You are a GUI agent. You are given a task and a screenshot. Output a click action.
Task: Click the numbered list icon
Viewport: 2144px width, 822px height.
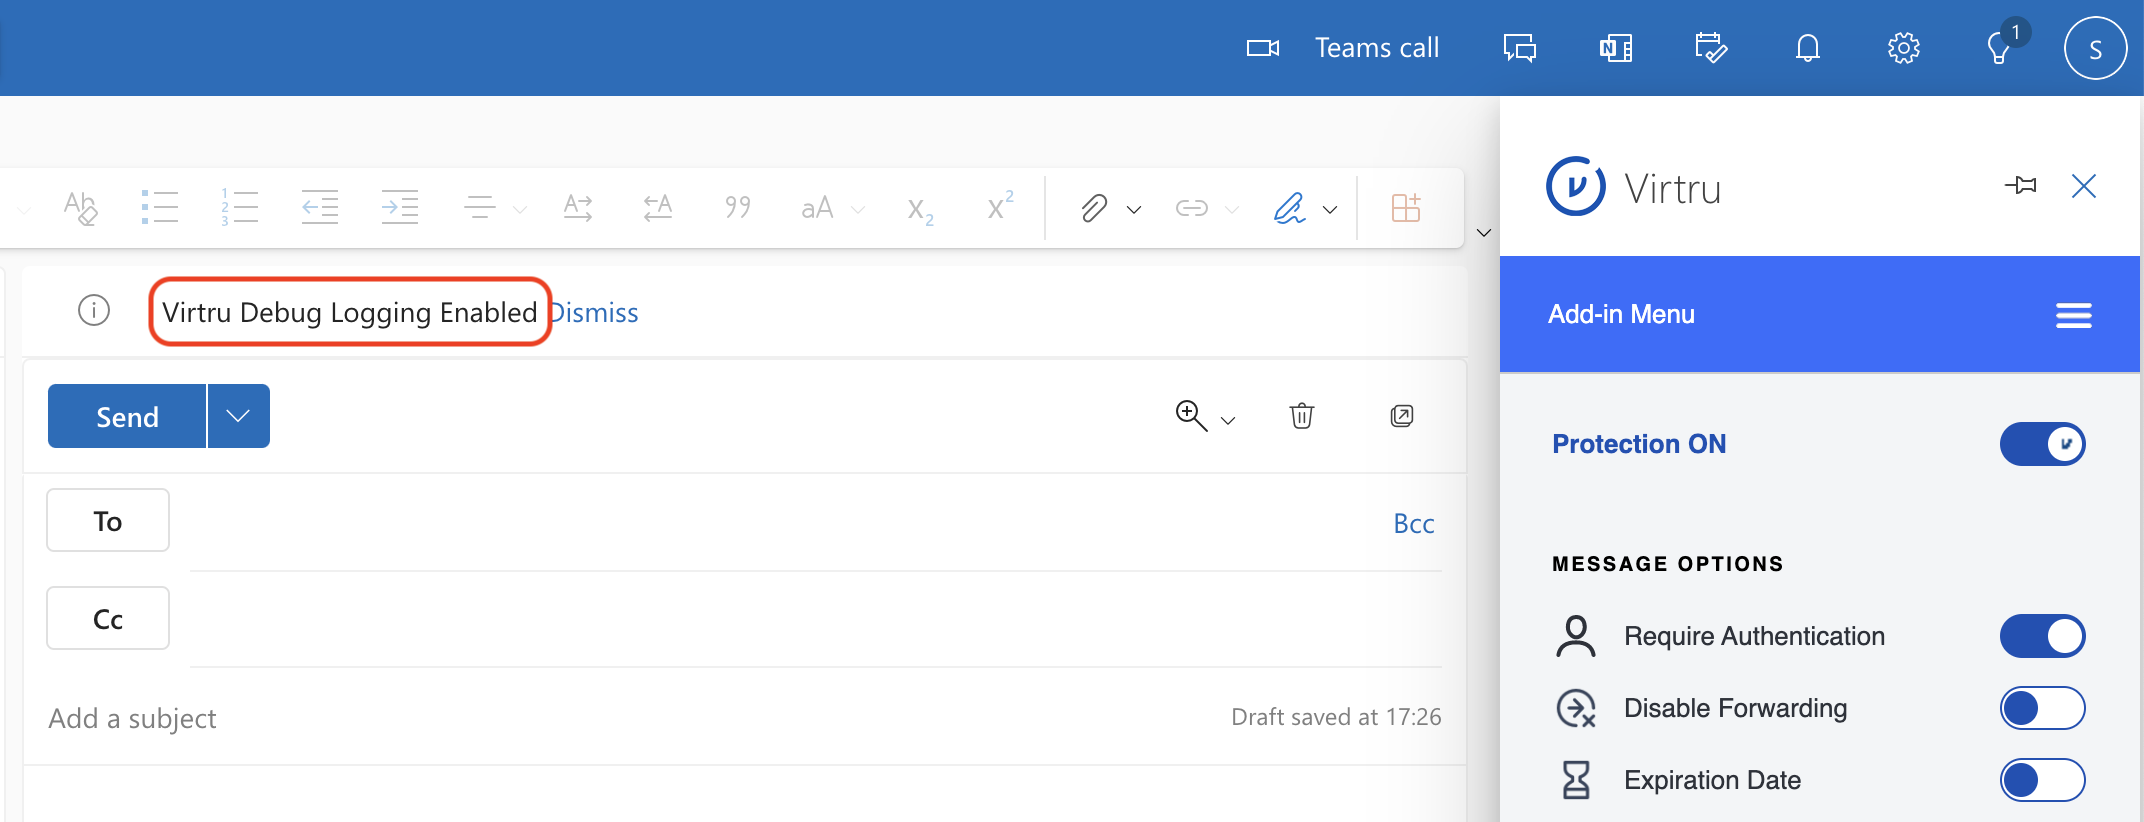pos(240,207)
